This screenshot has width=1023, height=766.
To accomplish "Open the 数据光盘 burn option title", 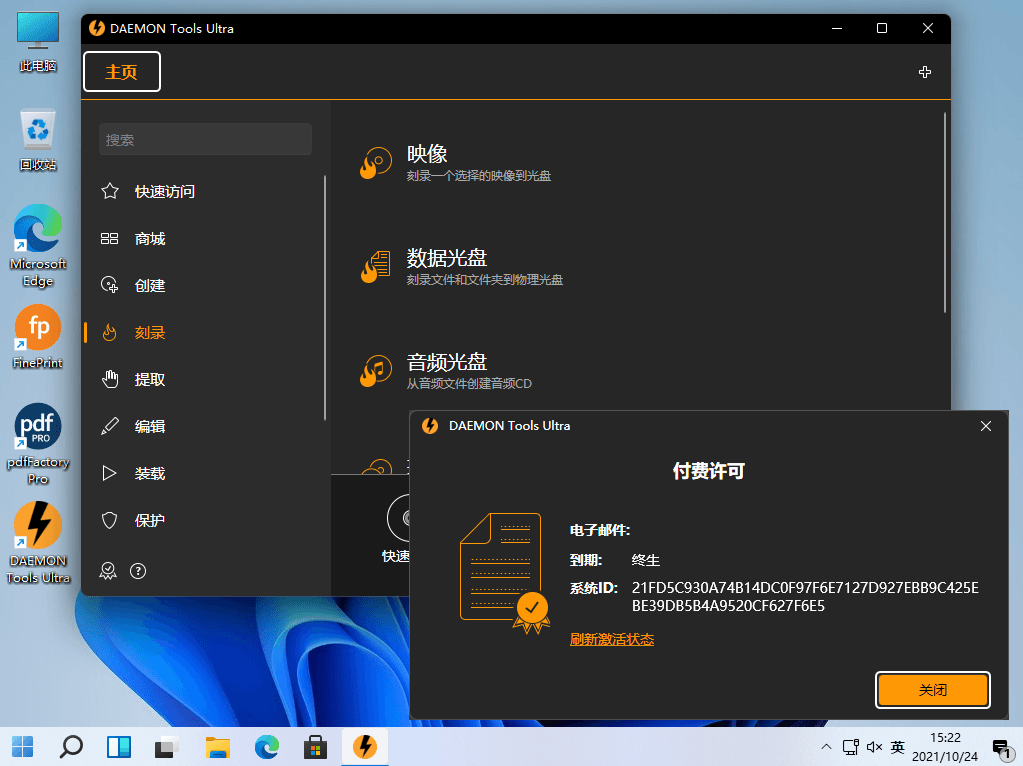I will point(446,258).
